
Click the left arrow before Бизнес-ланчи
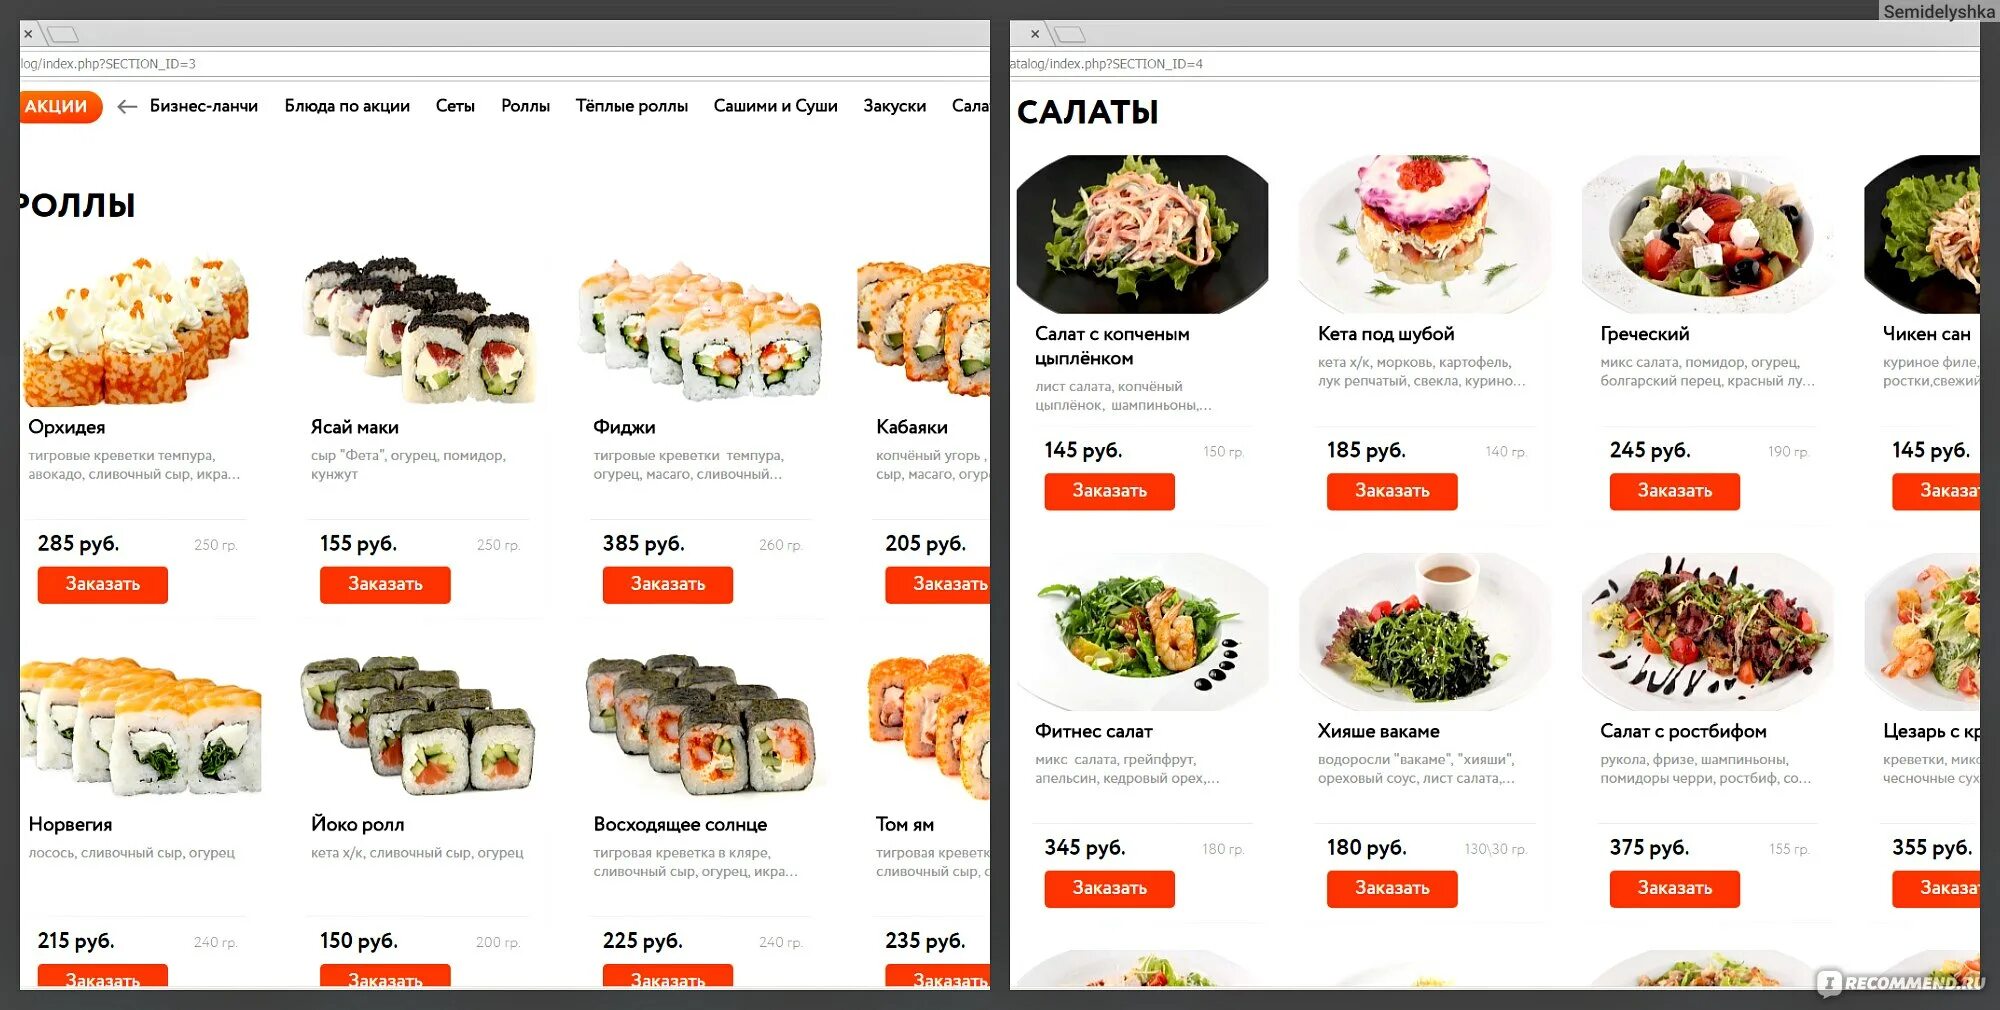pos(127,106)
